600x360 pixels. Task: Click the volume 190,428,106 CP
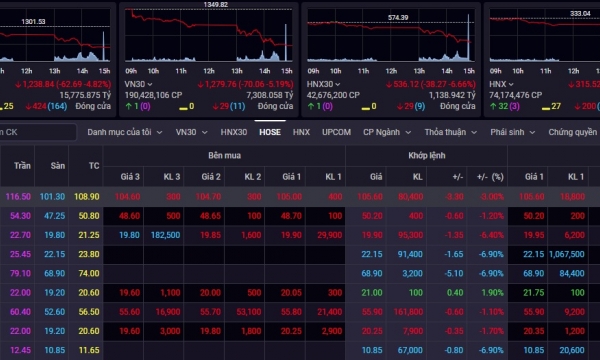(x=153, y=95)
